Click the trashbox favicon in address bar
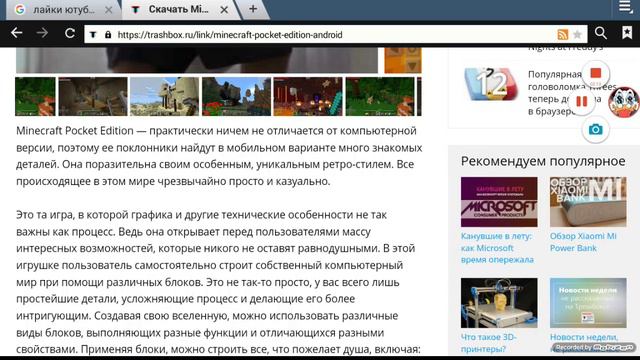The width and height of the screenshot is (640, 360). point(93,35)
